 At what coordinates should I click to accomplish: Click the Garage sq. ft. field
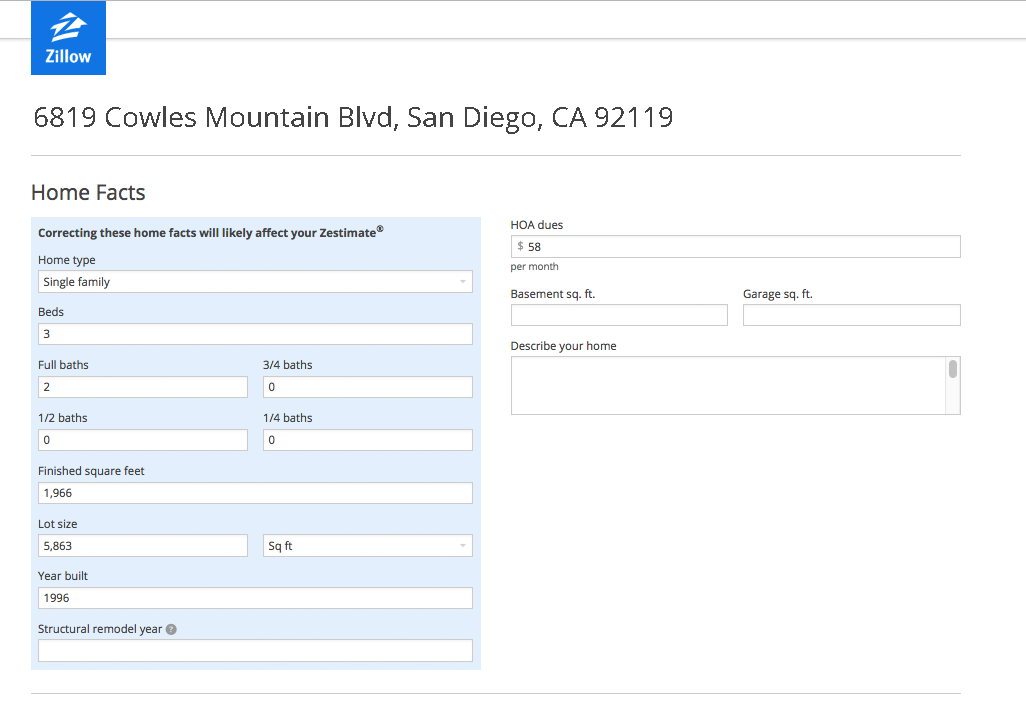[851, 316]
